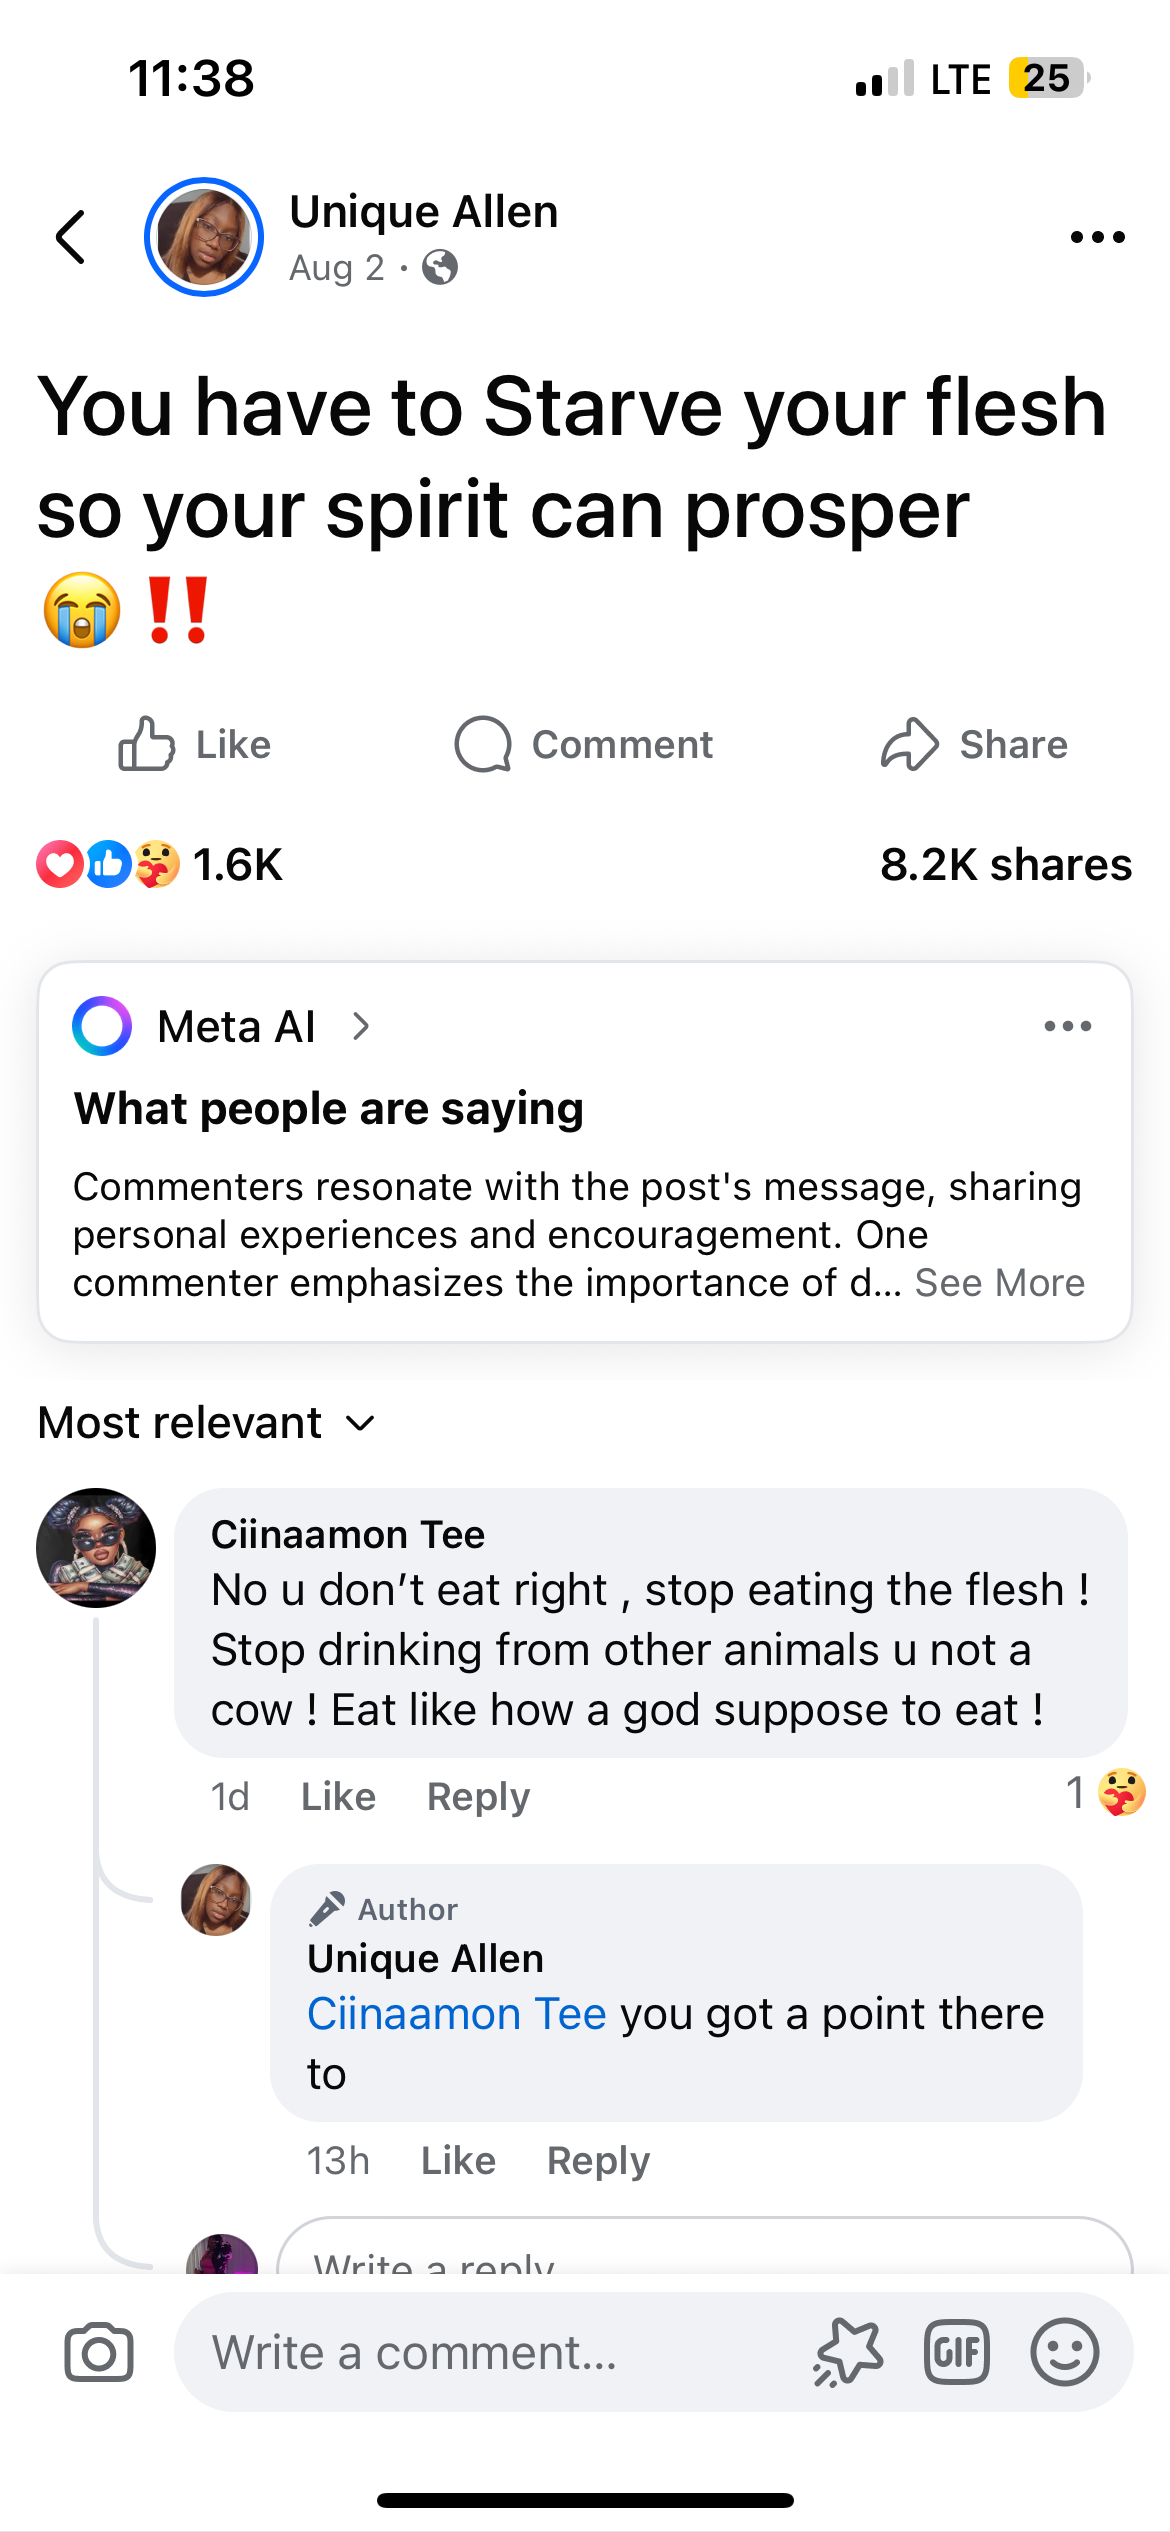Image resolution: width=1170 pixels, height=2532 pixels.
Task: Open the Ciinaamon Tee mention link
Action: pos(456,2014)
